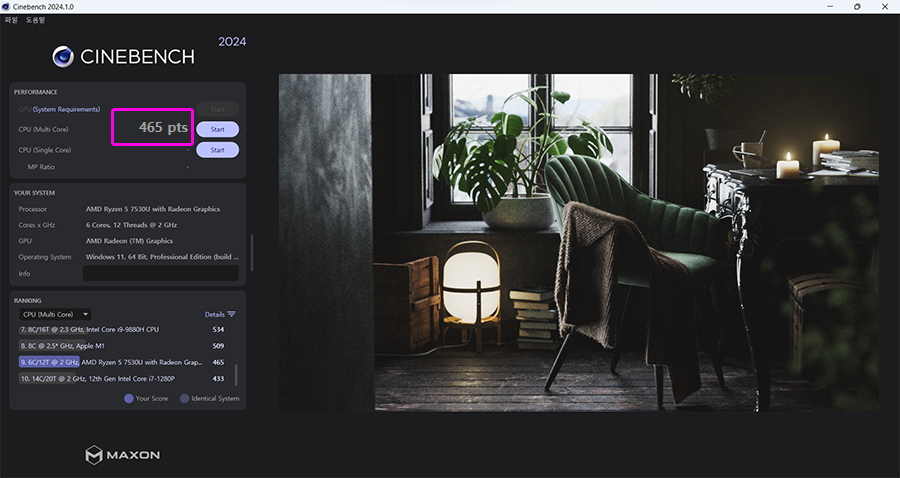This screenshot has height=478, width=900.
Task: Click the score 509 in the ranking
Action: point(218,346)
